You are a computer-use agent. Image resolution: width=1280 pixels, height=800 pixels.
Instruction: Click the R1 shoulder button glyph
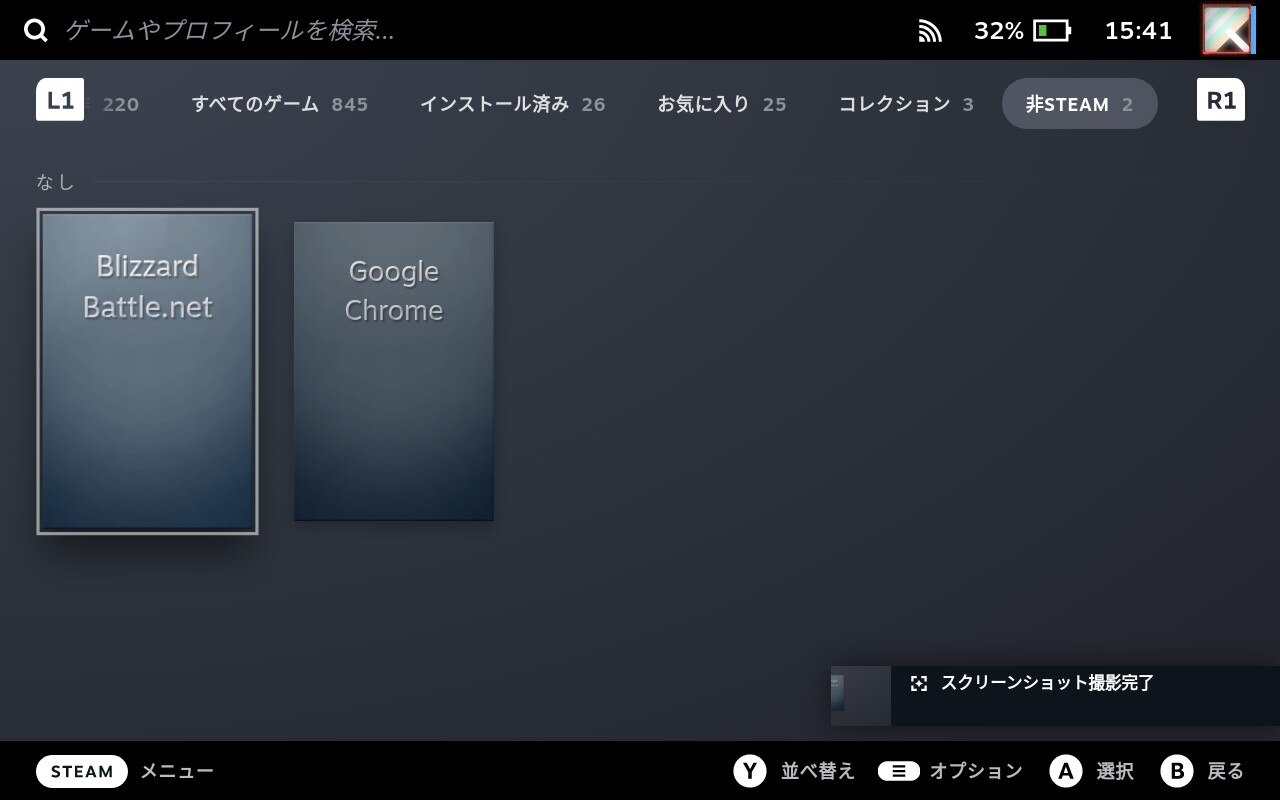(x=1221, y=100)
